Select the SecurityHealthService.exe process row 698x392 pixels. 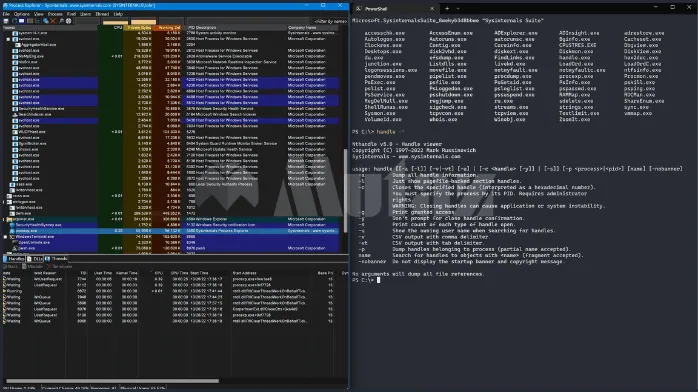pos(171,109)
